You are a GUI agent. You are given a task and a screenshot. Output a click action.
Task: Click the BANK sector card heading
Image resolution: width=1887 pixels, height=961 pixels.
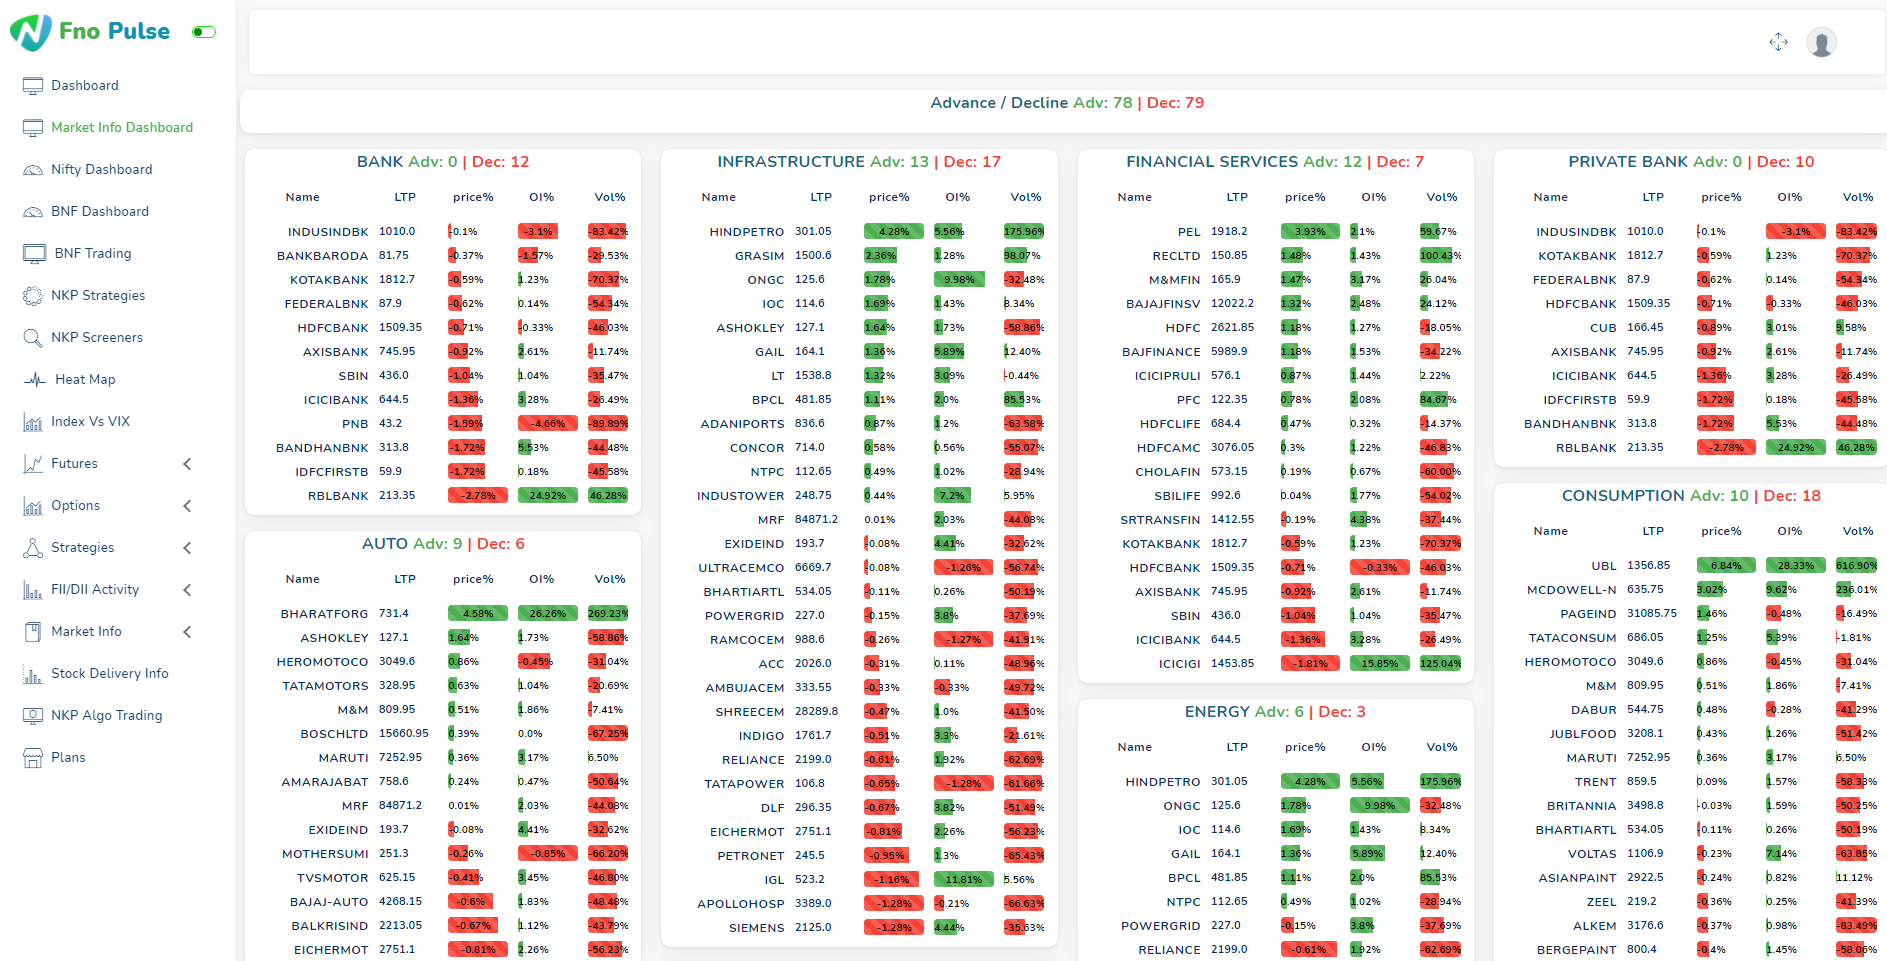coord(443,162)
